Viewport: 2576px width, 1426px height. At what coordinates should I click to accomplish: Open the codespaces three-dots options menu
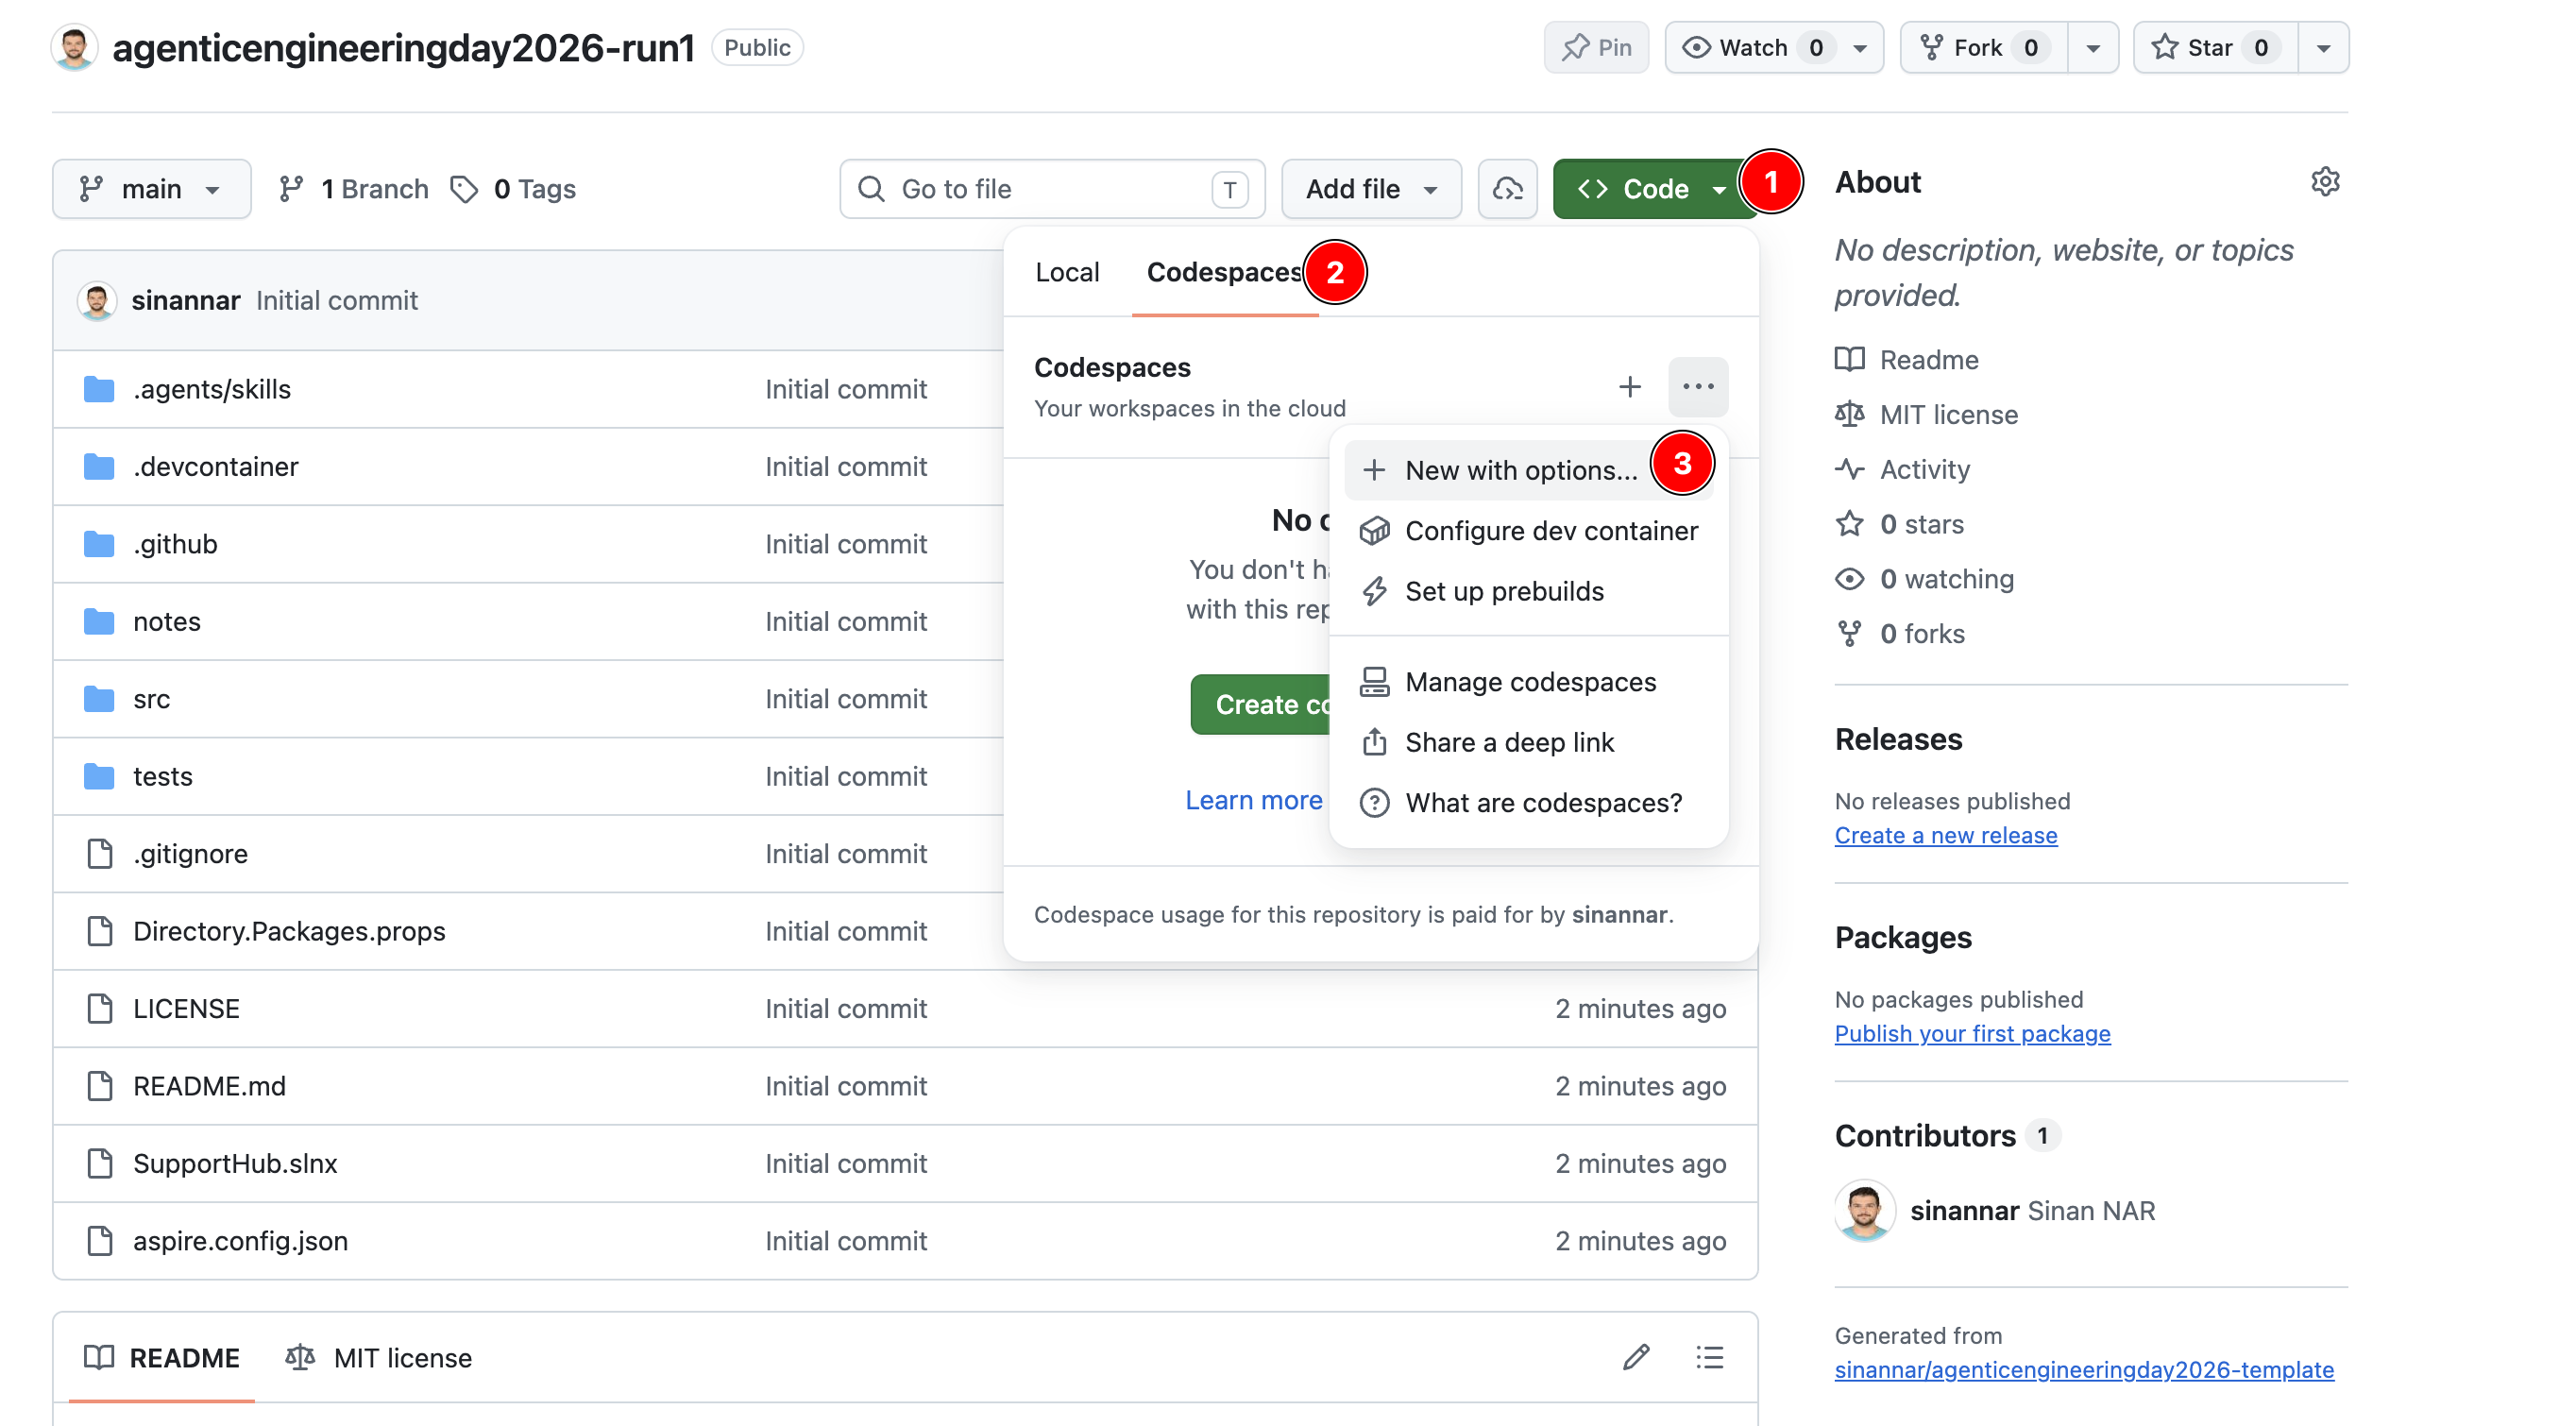click(x=1697, y=387)
